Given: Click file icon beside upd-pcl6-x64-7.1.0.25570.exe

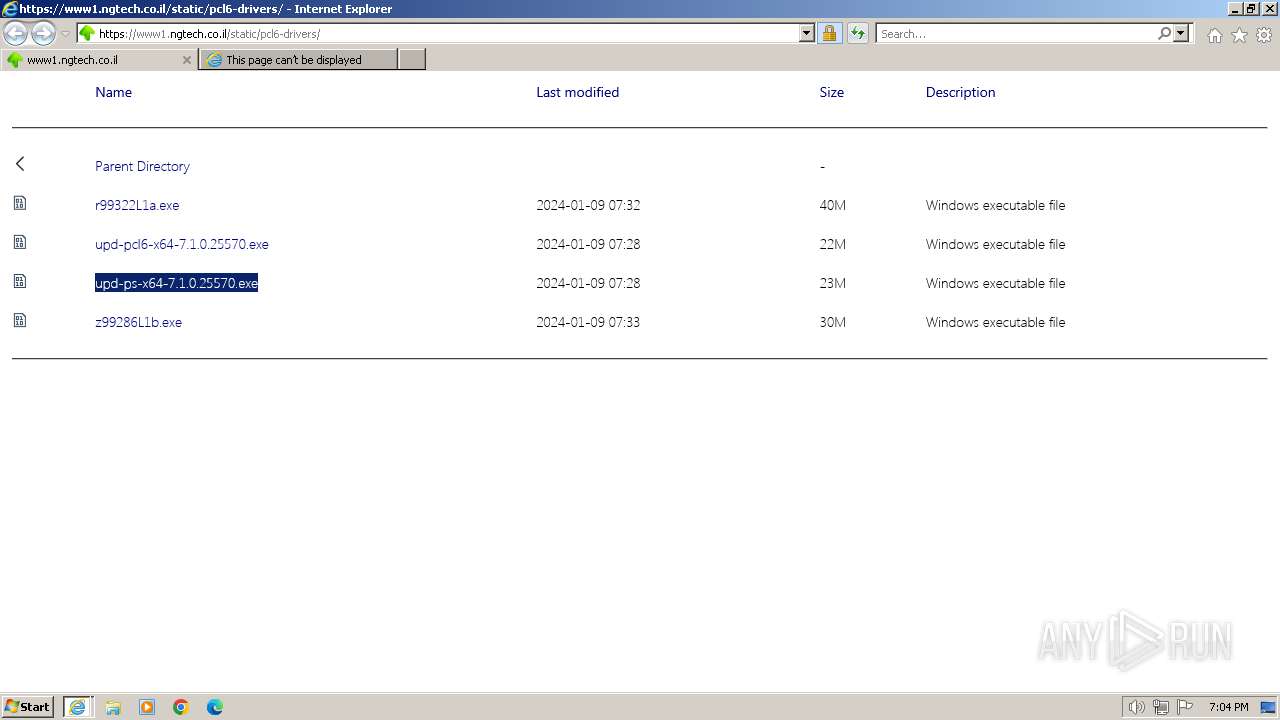Looking at the screenshot, I should pyautogui.click(x=20, y=242).
